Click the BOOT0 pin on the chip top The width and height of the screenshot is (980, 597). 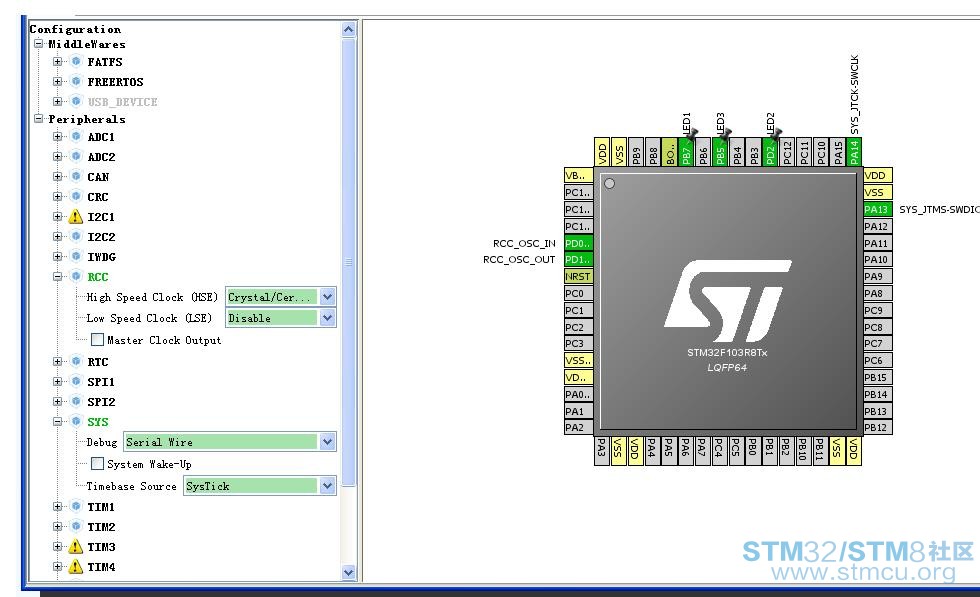point(669,152)
